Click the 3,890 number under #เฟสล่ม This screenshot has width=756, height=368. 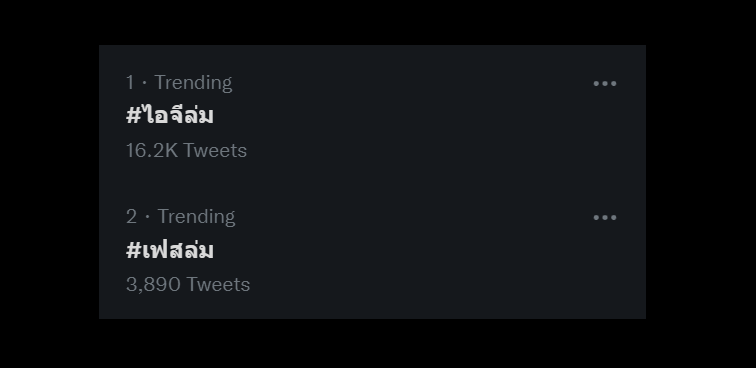point(153,285)
